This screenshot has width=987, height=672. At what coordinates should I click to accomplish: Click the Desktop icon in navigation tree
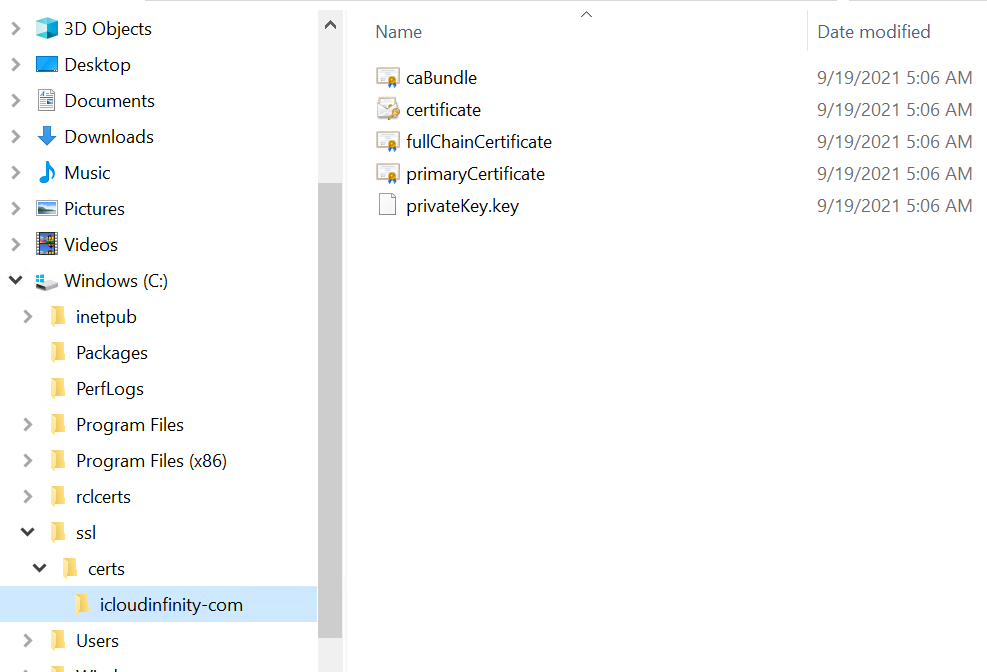coord(47,64)
